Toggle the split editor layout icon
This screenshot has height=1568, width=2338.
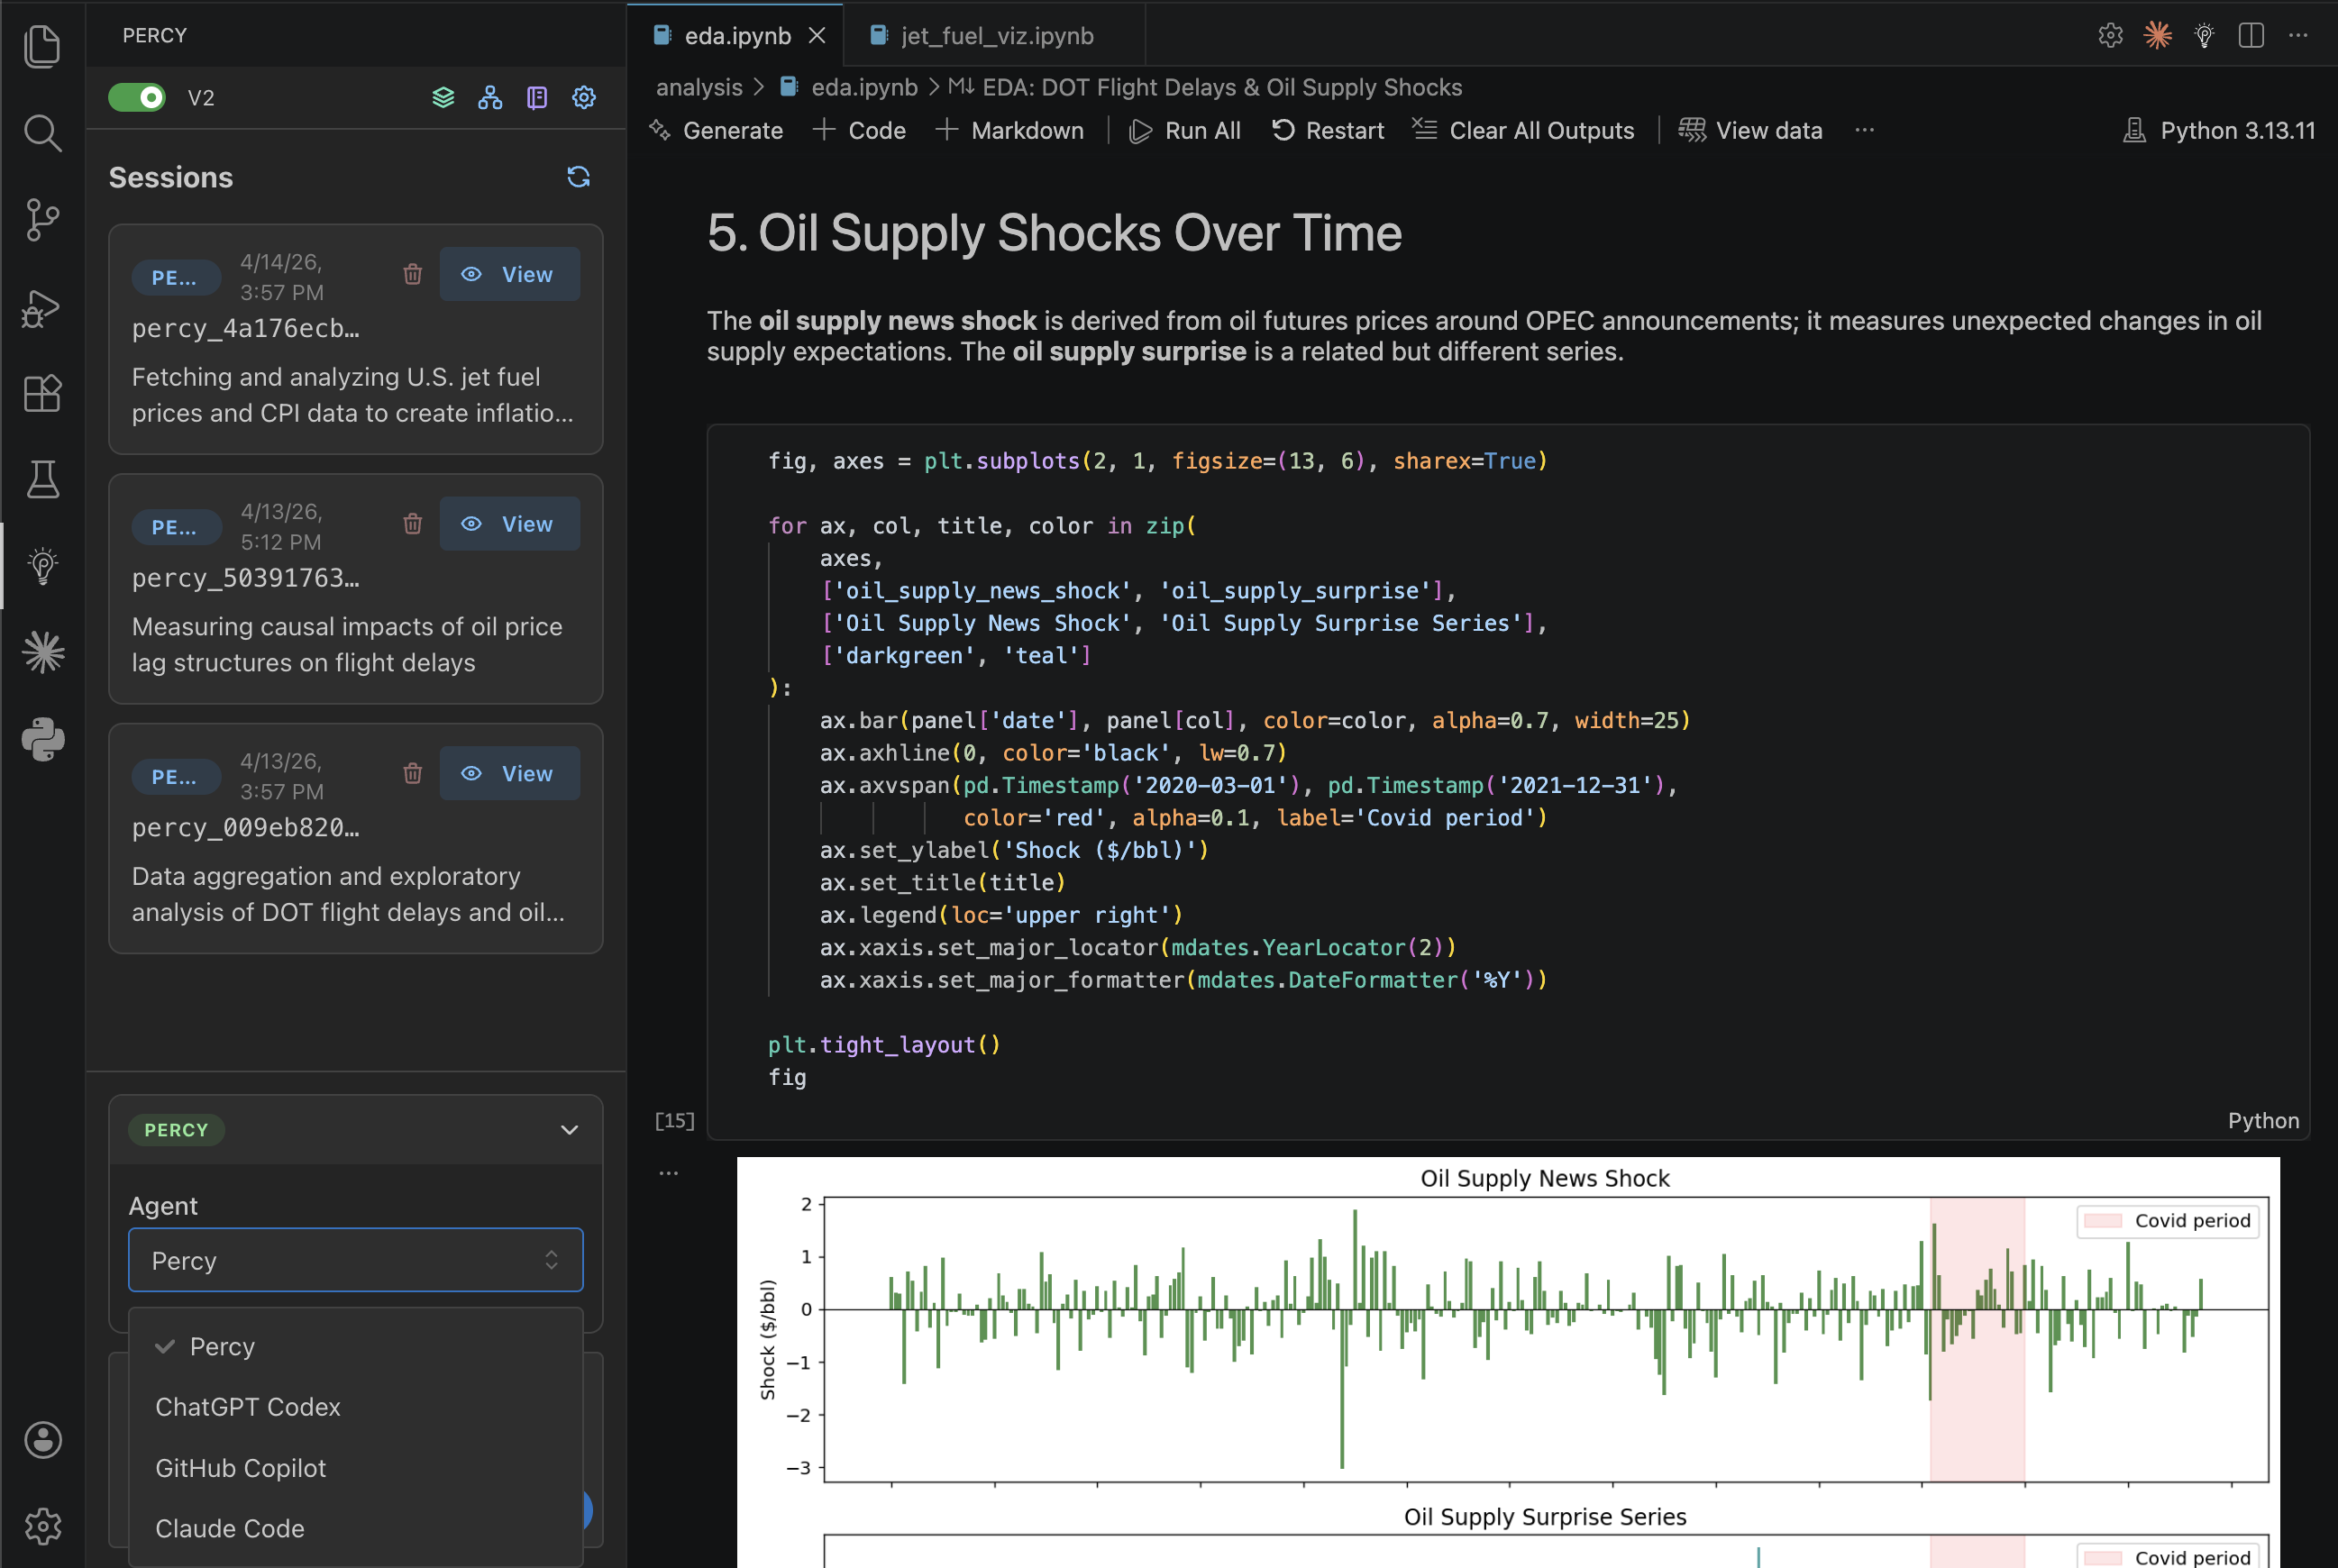coord(2251,36)
